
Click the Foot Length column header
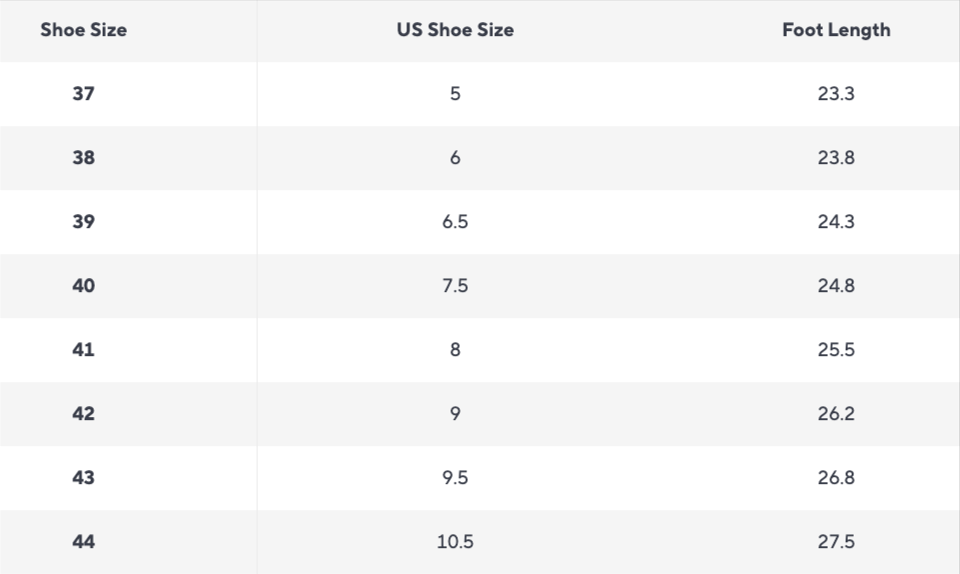coord(836,30)
